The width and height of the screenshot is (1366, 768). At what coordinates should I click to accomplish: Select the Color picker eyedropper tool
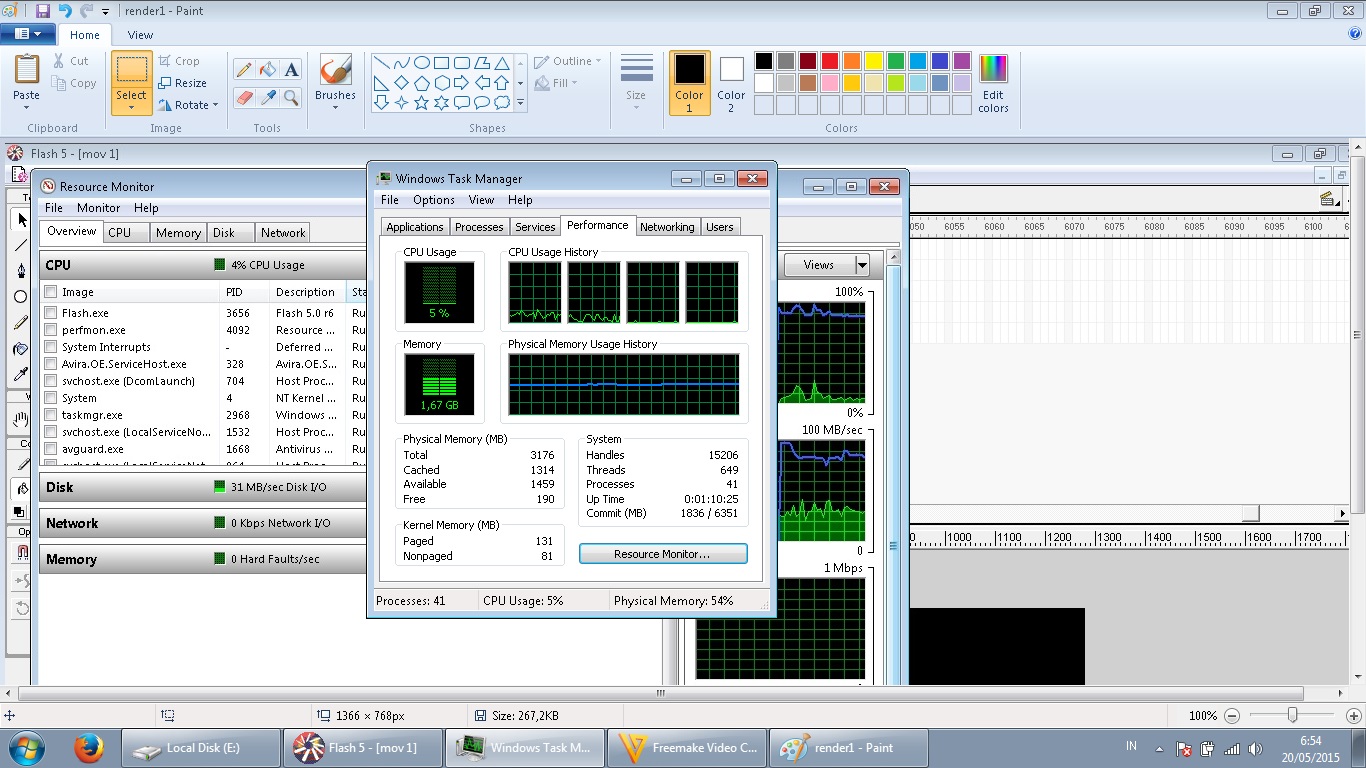coord(267,97)
